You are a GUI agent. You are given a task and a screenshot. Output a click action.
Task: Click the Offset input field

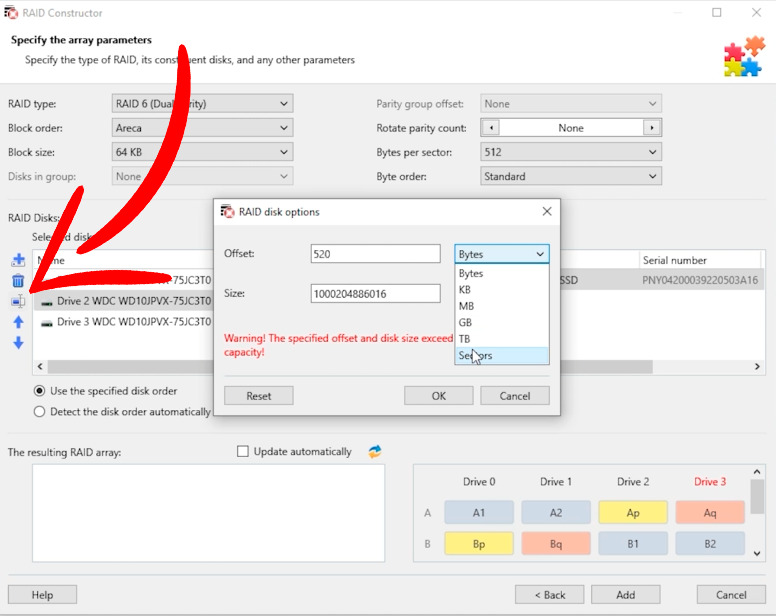375,254
